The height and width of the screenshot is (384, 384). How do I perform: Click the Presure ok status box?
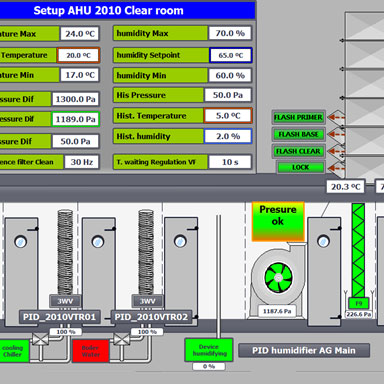click(x=278, y=221)
